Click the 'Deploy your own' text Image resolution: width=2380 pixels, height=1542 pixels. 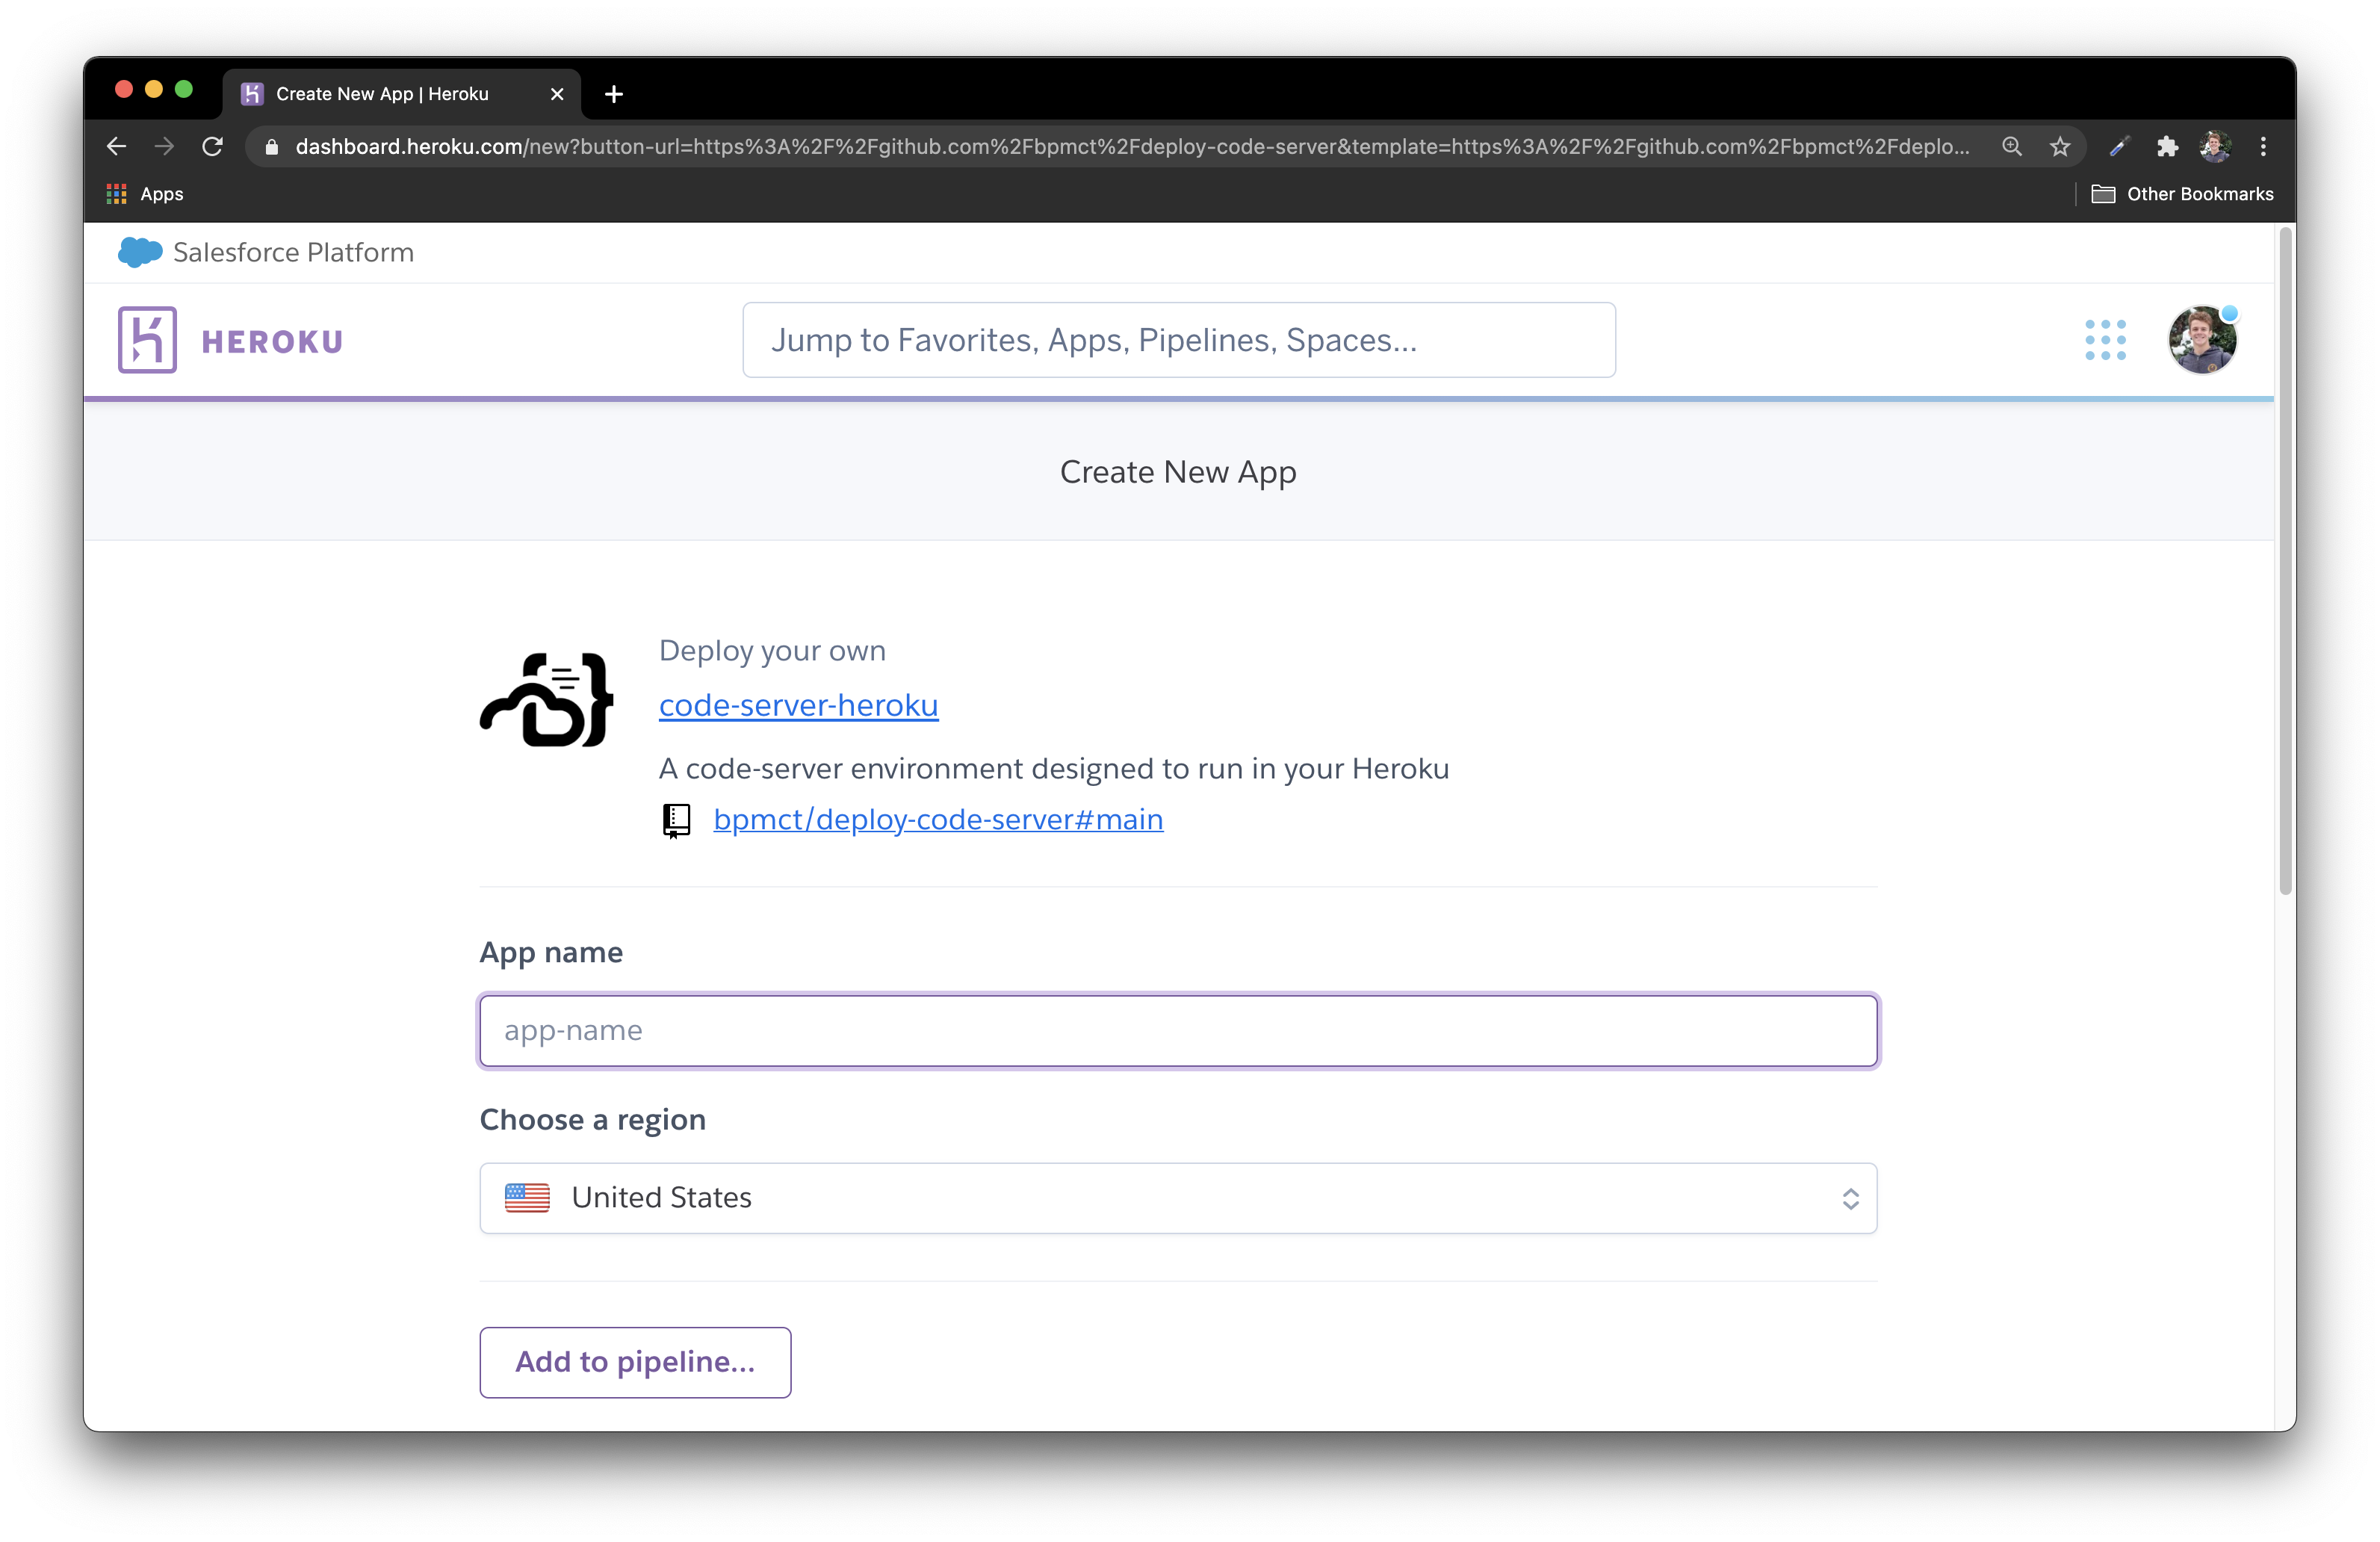(x=772, y=651)
